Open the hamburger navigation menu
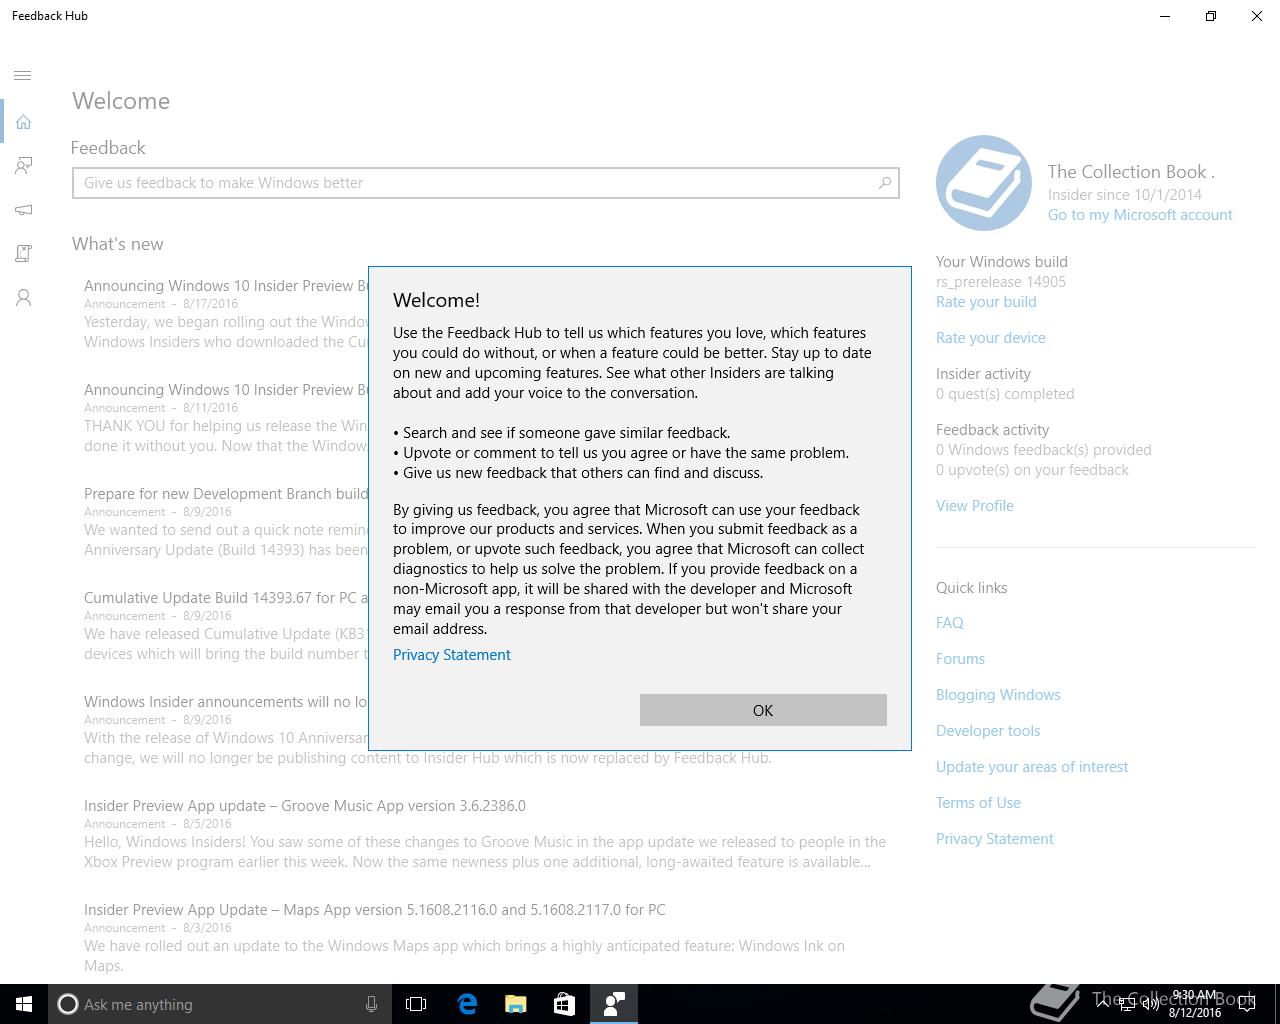Image resolution: width=1280 pixels, height=1024 pixels. pyautogui.click(x=23, y=76)
